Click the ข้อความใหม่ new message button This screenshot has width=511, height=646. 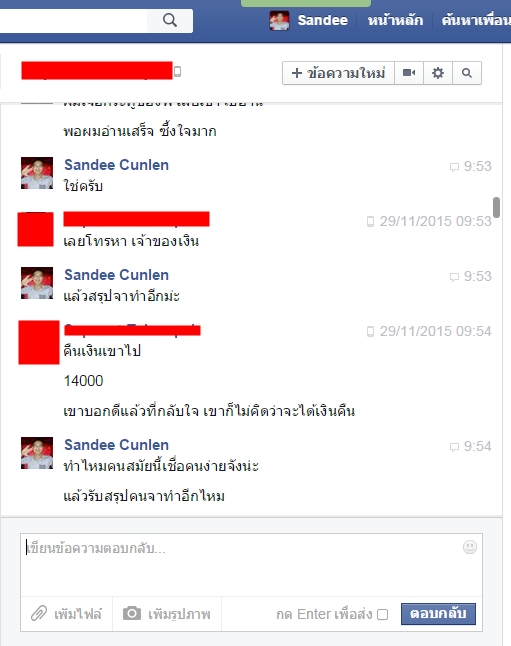[338, 73]
